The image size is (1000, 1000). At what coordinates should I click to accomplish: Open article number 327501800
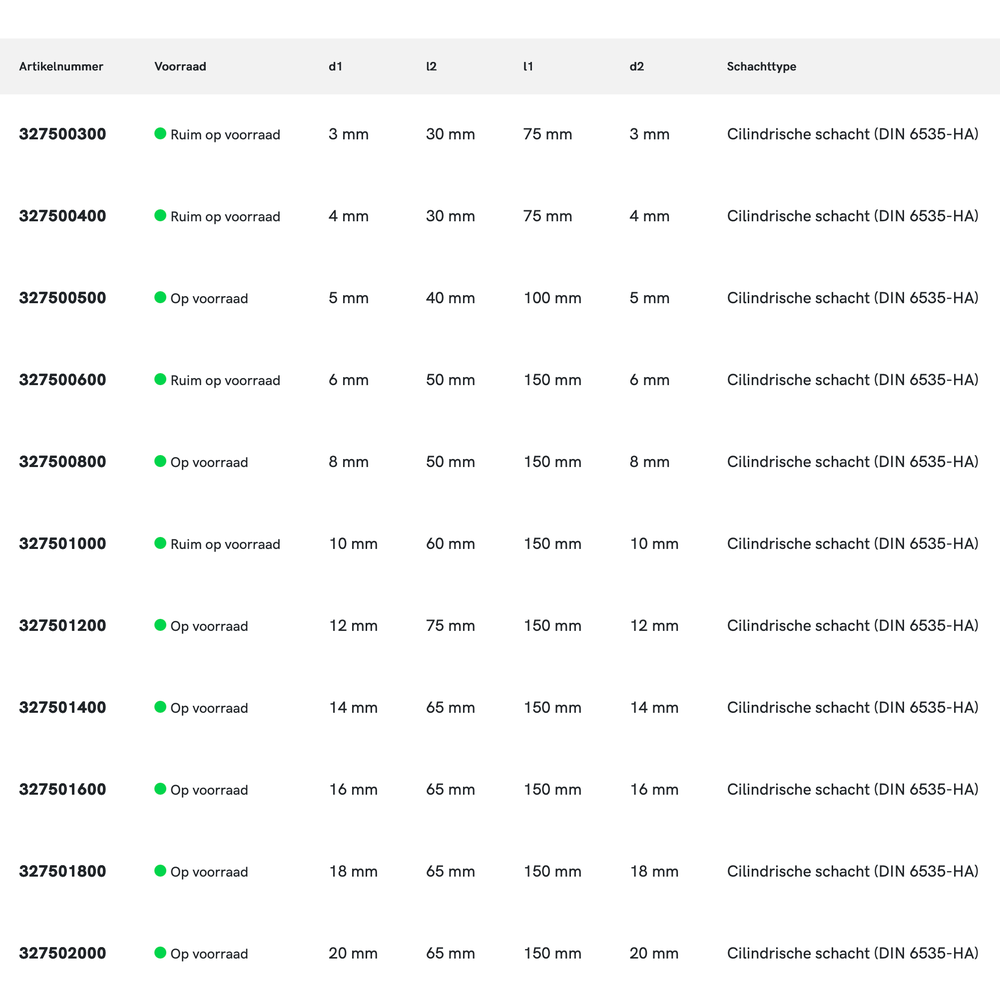[62, 872]
